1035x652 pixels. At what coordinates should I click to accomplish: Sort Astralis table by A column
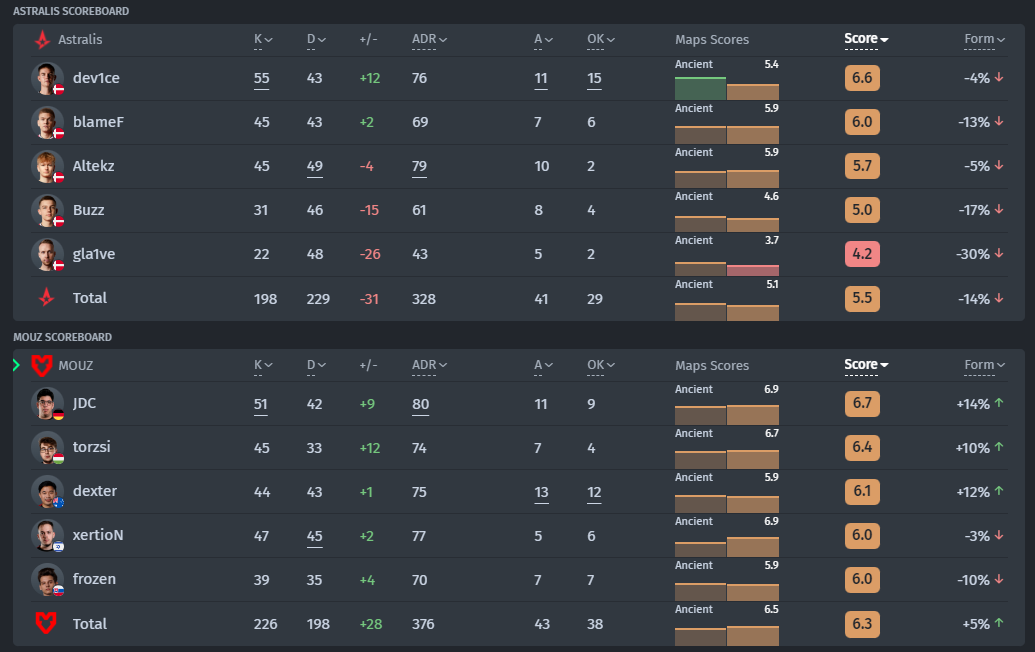point(543,40)
